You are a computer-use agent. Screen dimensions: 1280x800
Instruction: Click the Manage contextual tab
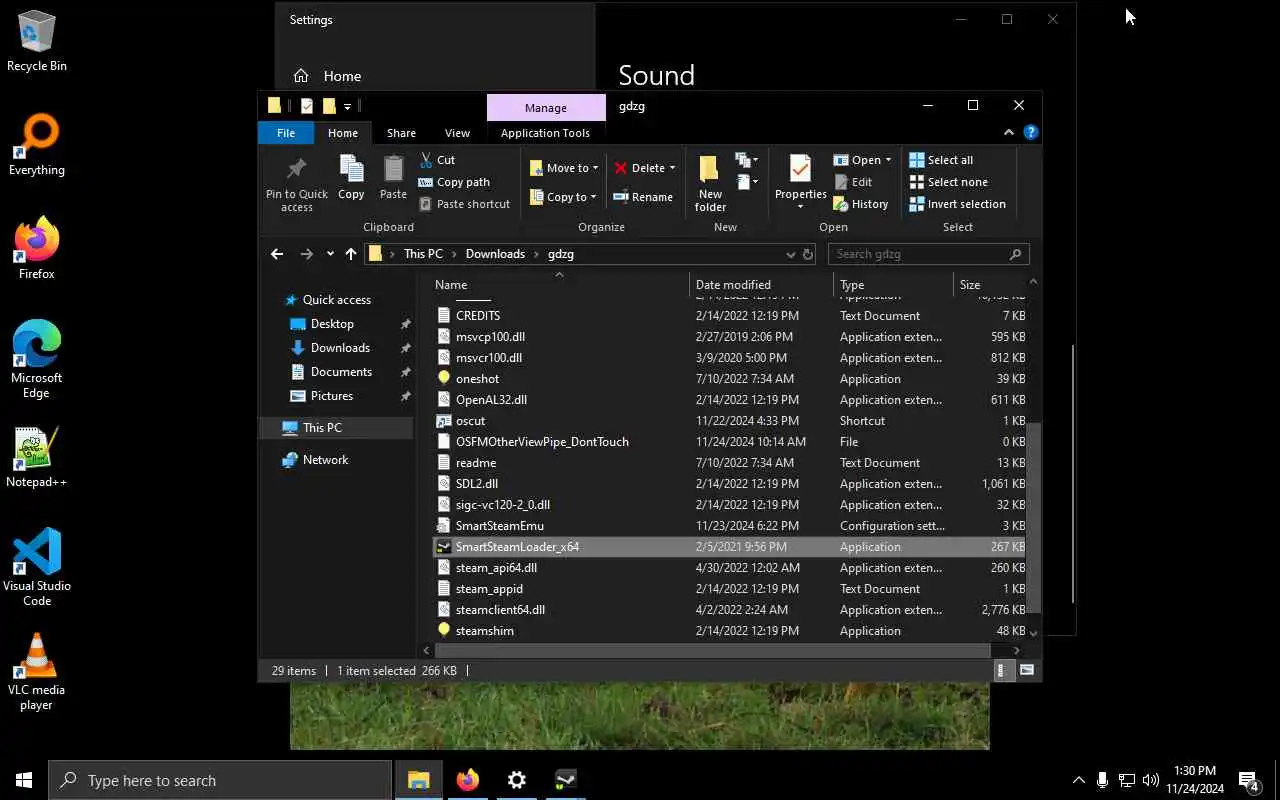pyautogui.click(x=546, y=108)
